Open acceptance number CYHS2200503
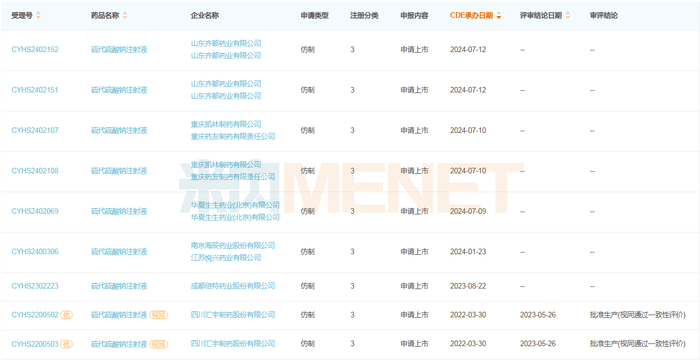Screen dimensions: 700x360 point(35,344)
